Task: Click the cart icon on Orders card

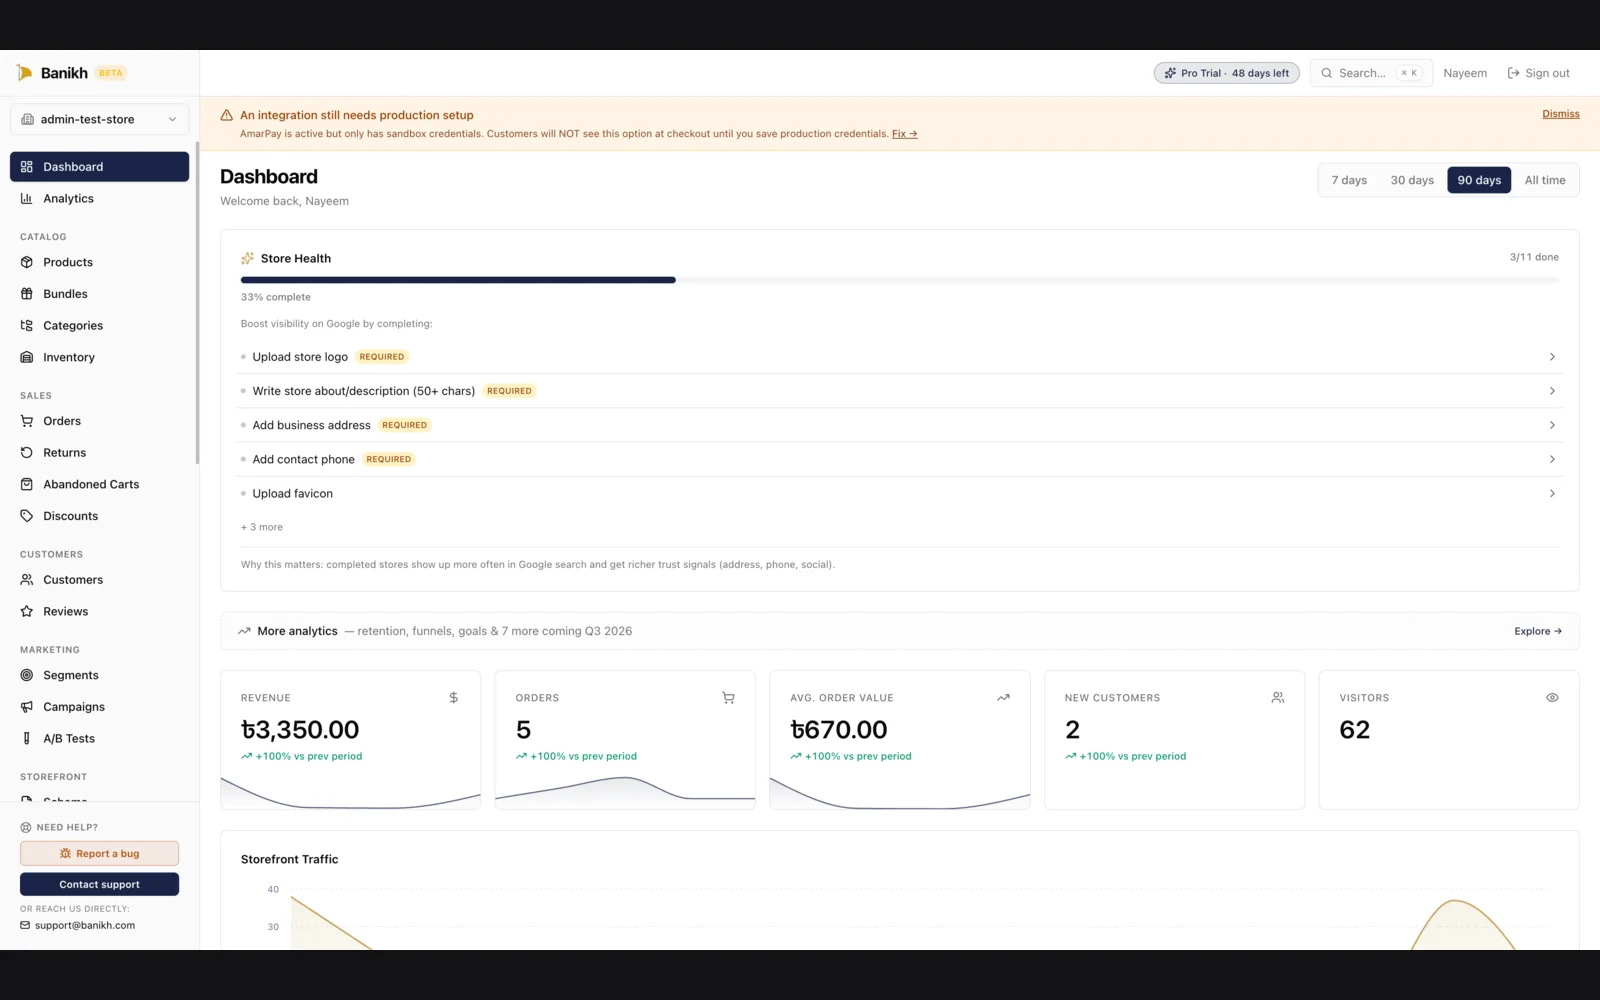Action: [x=728, y=698]
